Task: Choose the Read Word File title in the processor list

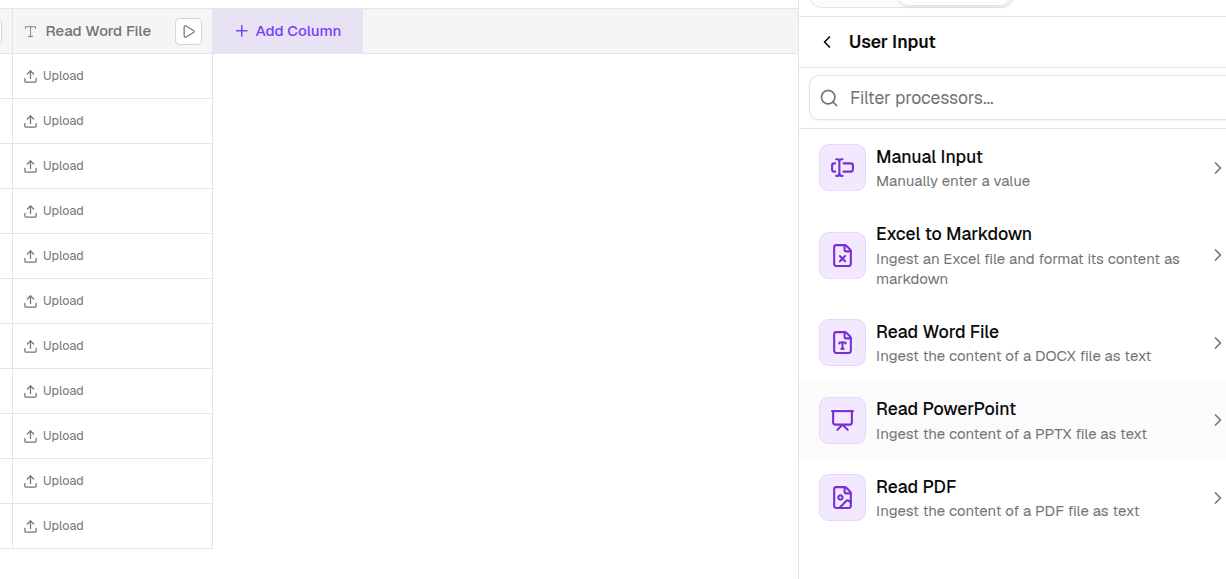Action: pos(937,332)
